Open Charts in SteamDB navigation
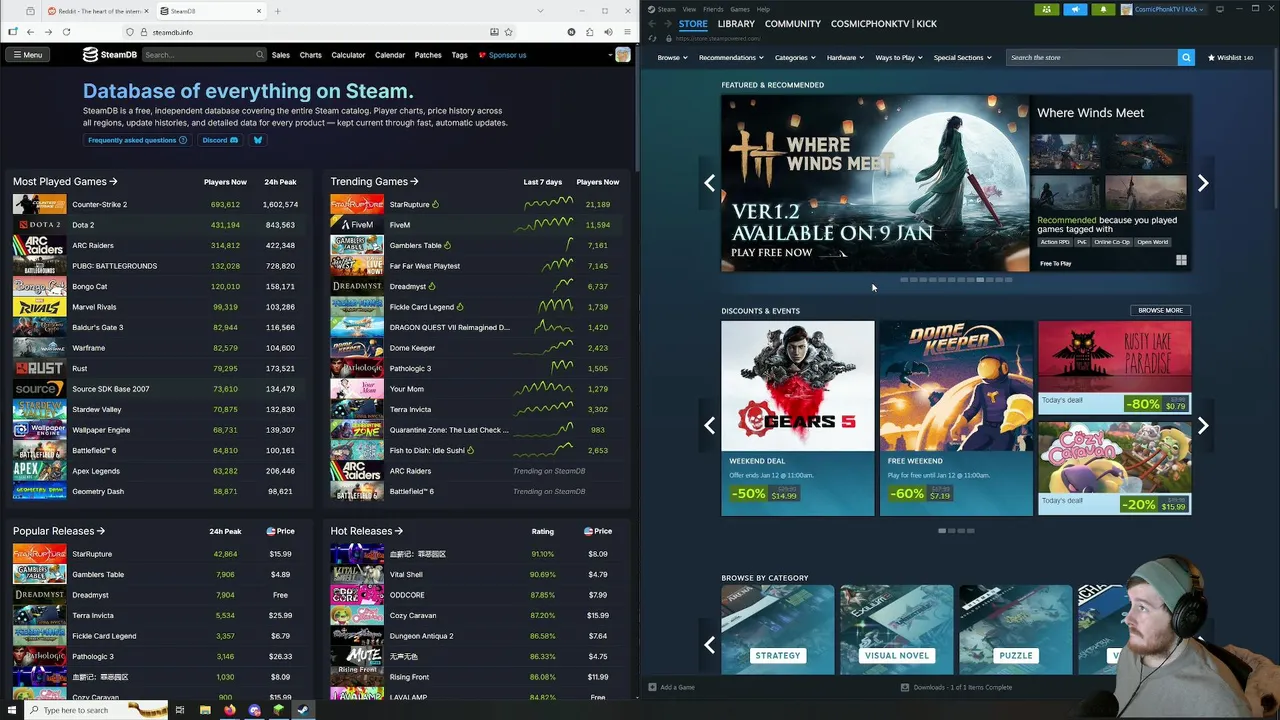 tap(311, 55)
